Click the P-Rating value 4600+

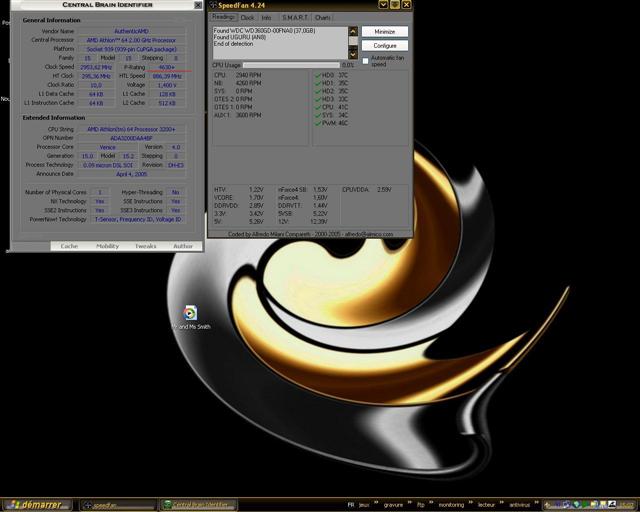167,67
